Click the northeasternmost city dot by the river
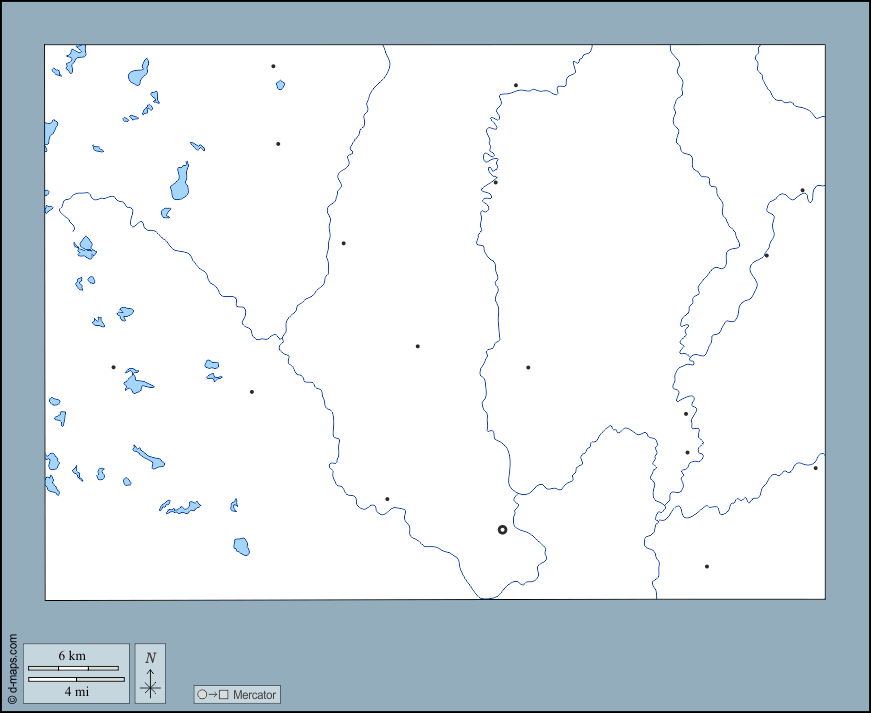Image resolution: width=871 pixels, height=713 pixels. pos(802,190)
